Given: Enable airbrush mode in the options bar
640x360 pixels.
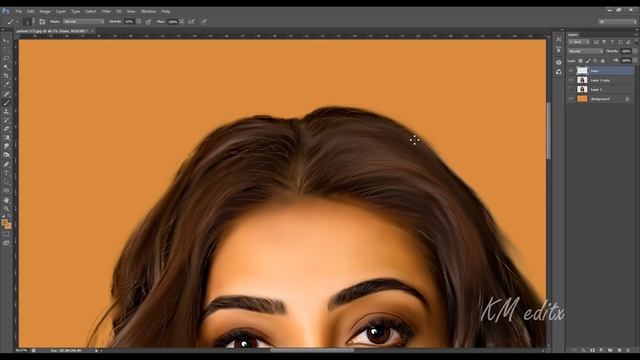Looking at the screenshot, I should point(191,22).
